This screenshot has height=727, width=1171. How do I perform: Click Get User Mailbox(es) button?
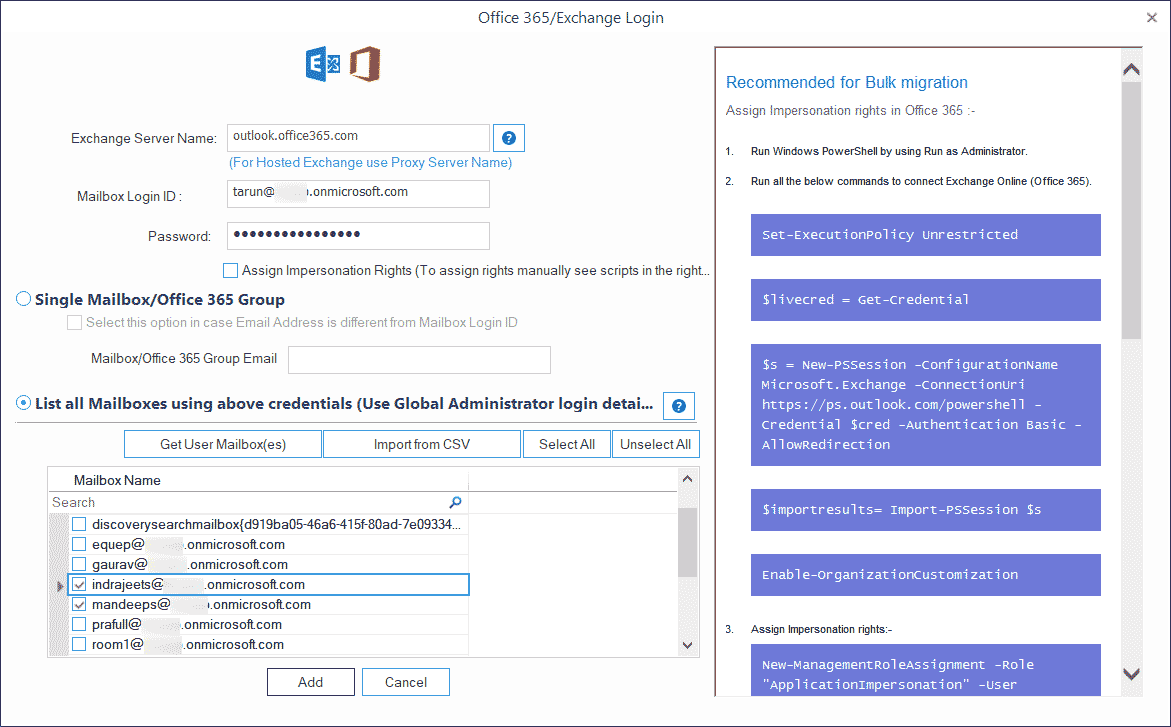(223, 444)
